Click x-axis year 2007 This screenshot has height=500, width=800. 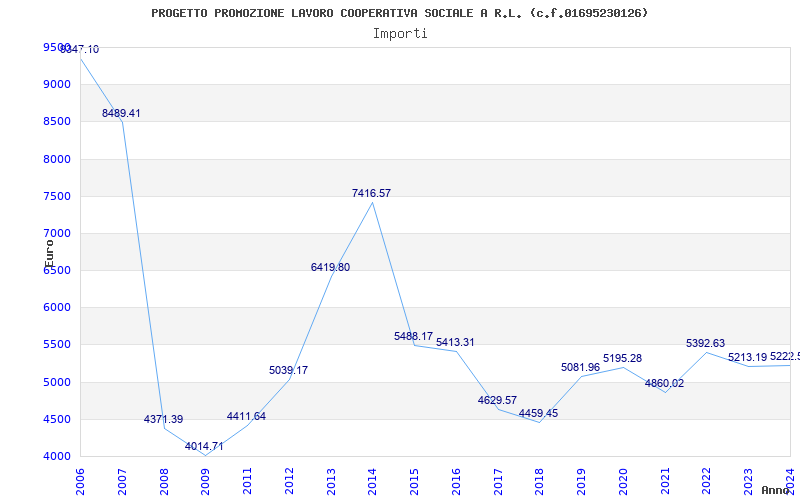[x=122, y=482]
